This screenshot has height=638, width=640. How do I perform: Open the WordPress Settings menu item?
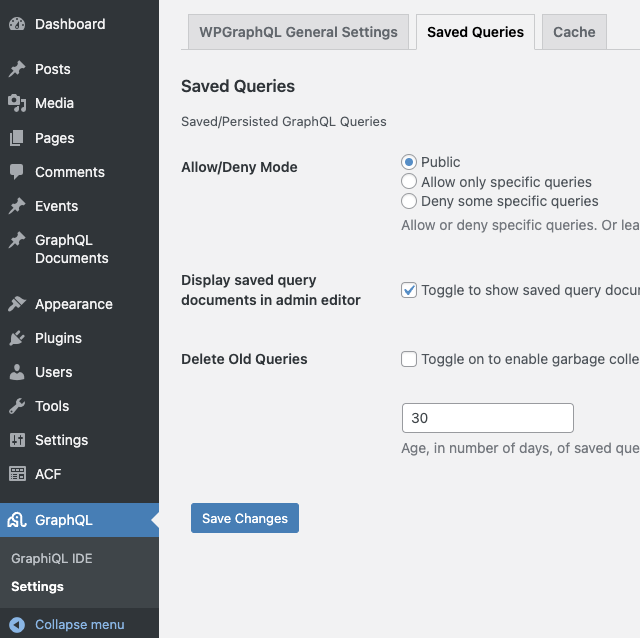pyautogui.click(x=80, y=440)
